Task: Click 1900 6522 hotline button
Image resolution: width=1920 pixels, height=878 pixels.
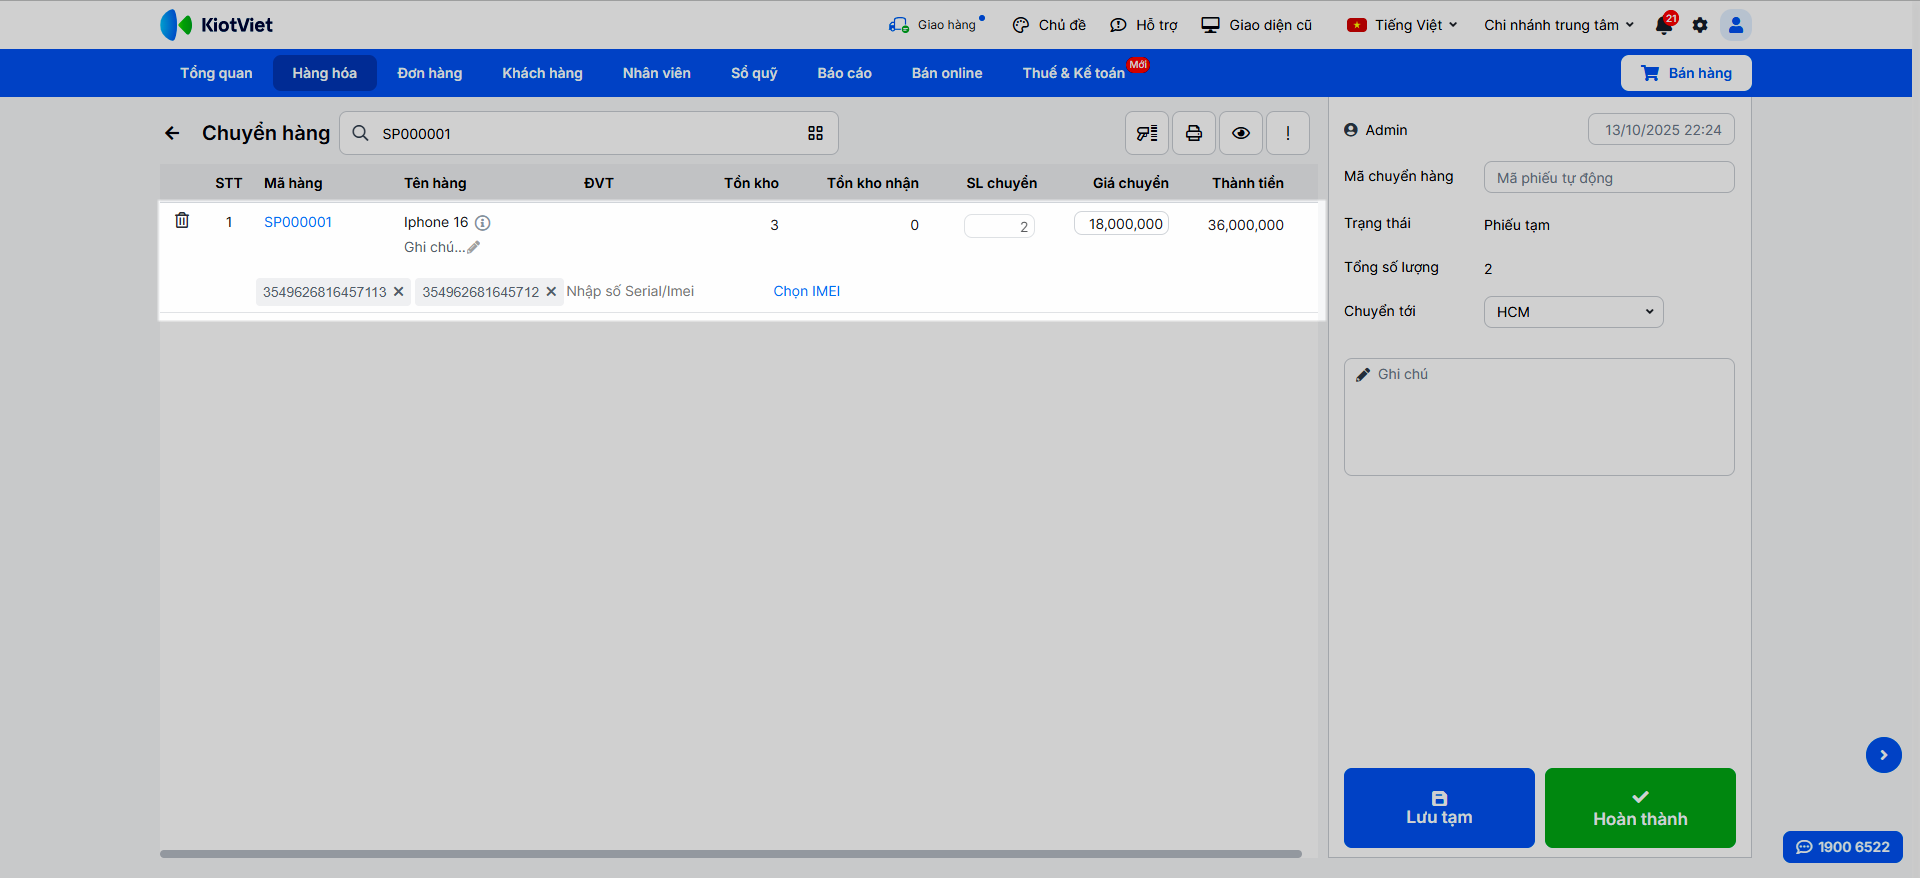Action: (x=1843, y=847)
